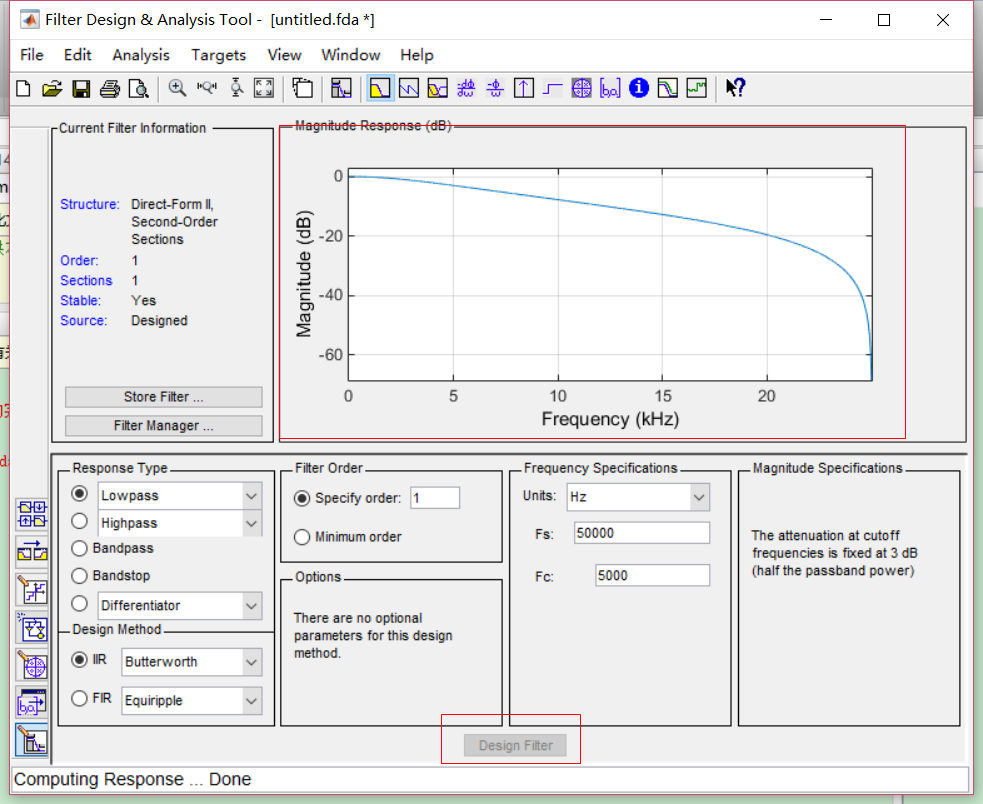The image size is (983, 804).
Task: Click the What's This help cursor icon
Action: (735, 88)
